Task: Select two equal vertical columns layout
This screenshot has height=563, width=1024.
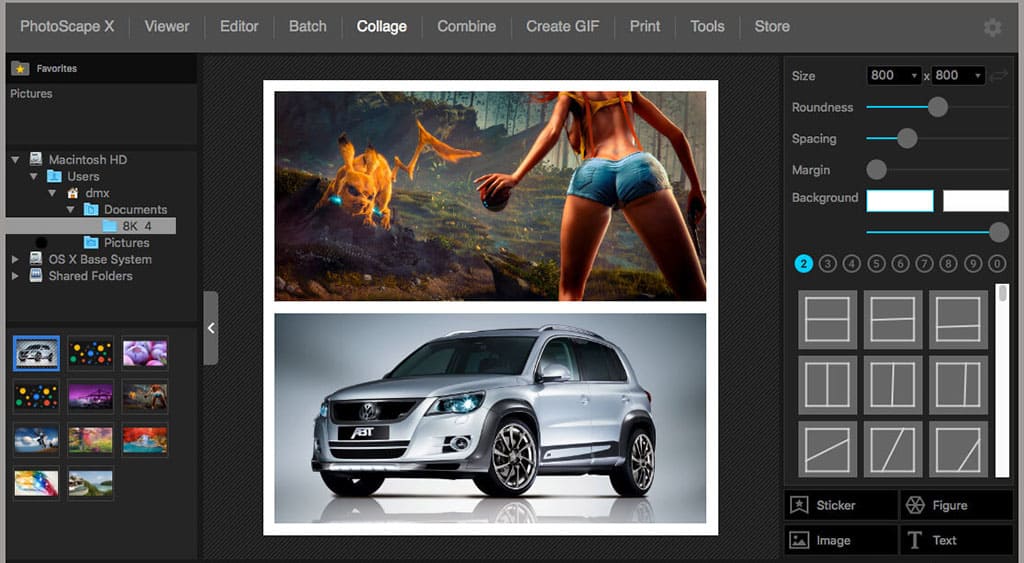Action: (x=827, y=385)
